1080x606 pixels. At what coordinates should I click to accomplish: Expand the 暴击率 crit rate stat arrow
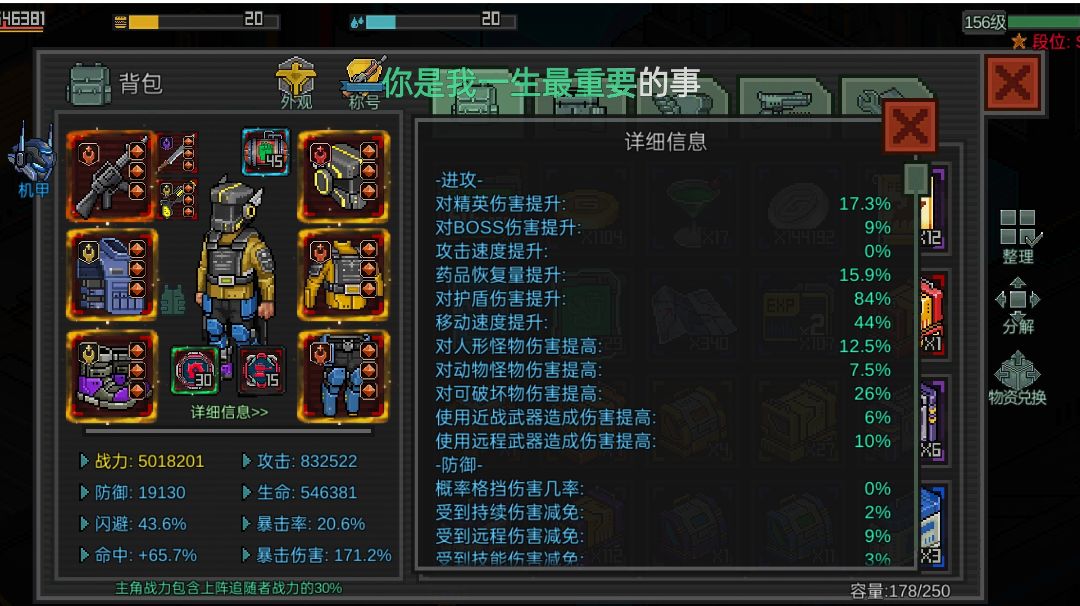(x=247, y=523)
